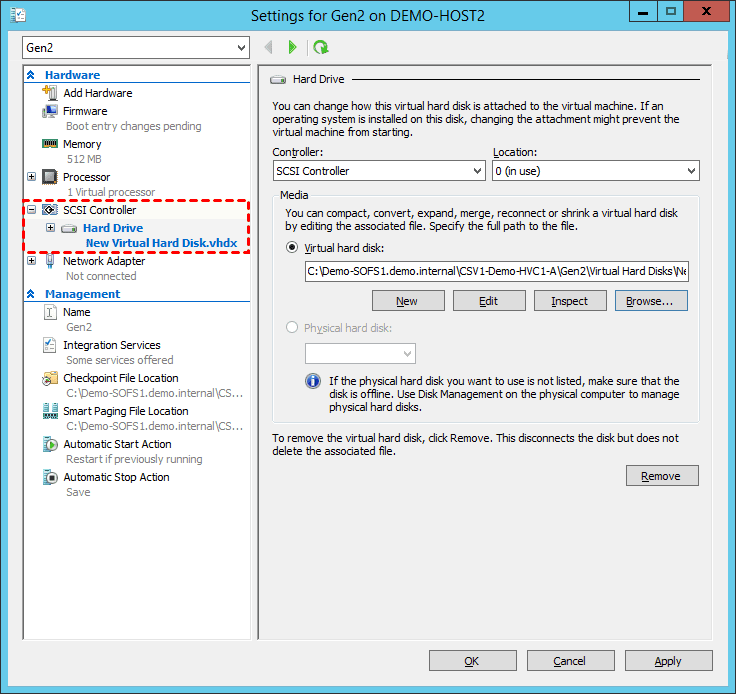Screen dimensions: 736x694
Task: Open the Gen2 virtual machine dropdown
Action: (136, 48)
